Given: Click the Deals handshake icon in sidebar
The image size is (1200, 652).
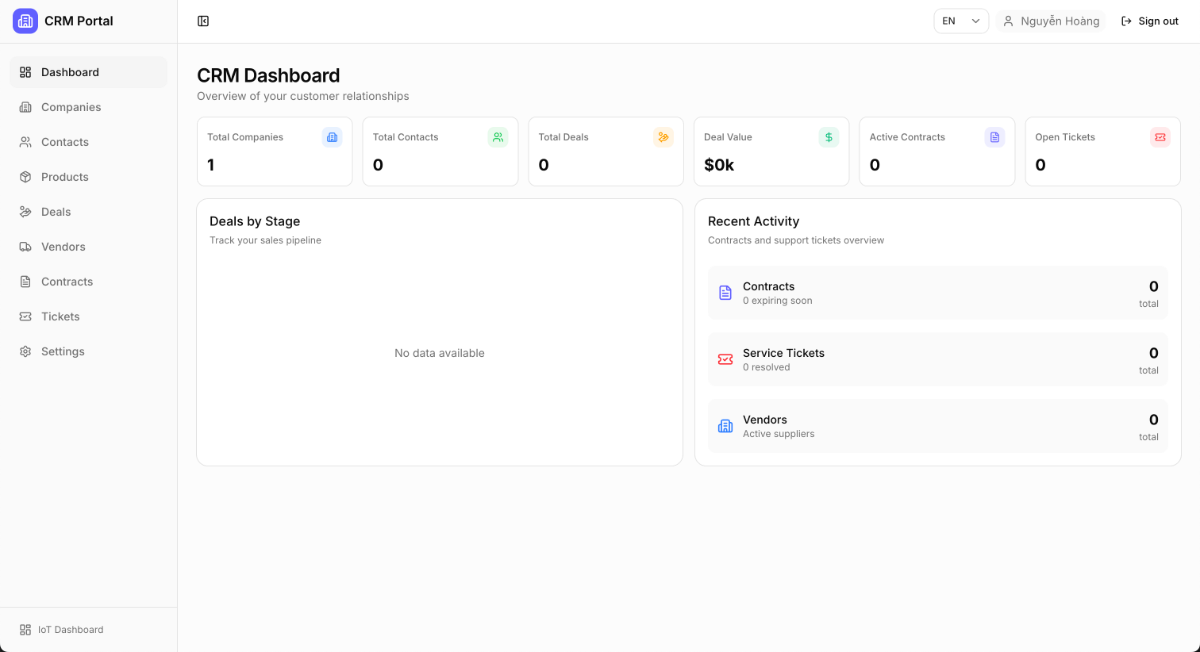Looking at the screenshot, I should pyautogui.click(x=26, y=212).
